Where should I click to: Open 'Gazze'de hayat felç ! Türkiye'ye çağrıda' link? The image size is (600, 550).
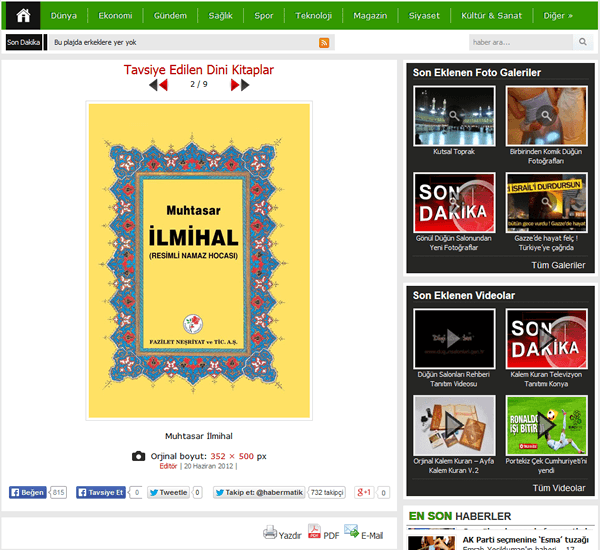tap(546, 243)
